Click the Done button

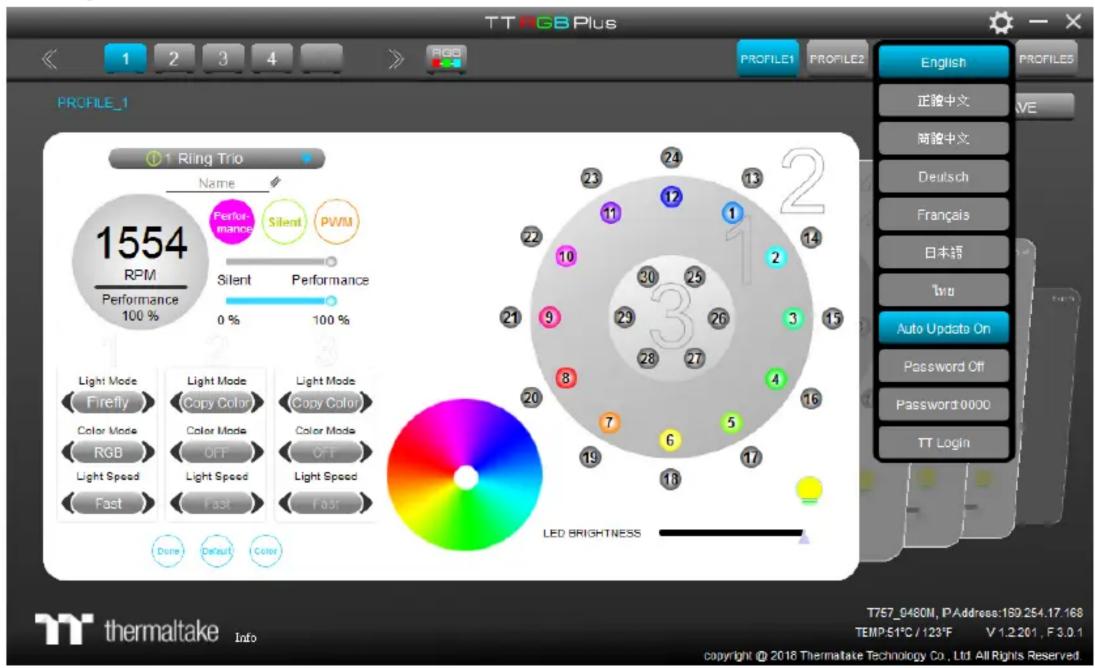pos(168,551)
